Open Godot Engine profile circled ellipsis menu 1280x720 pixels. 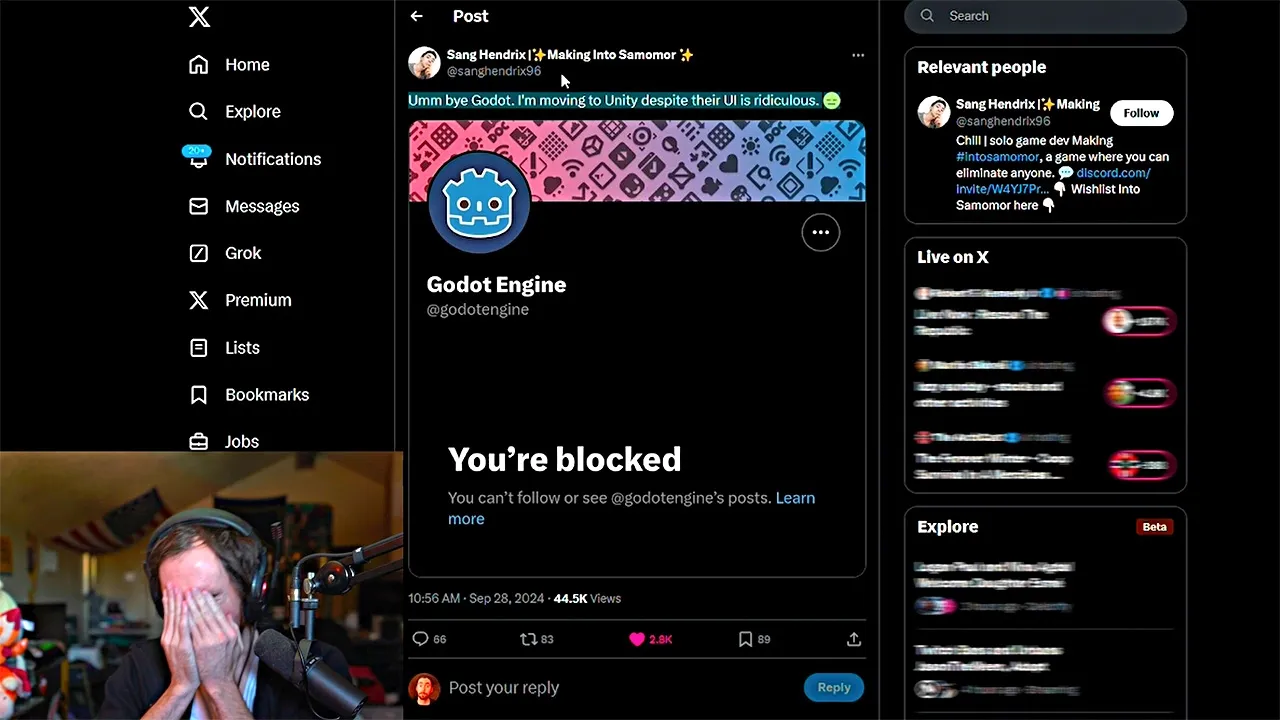tap(821, 232)
